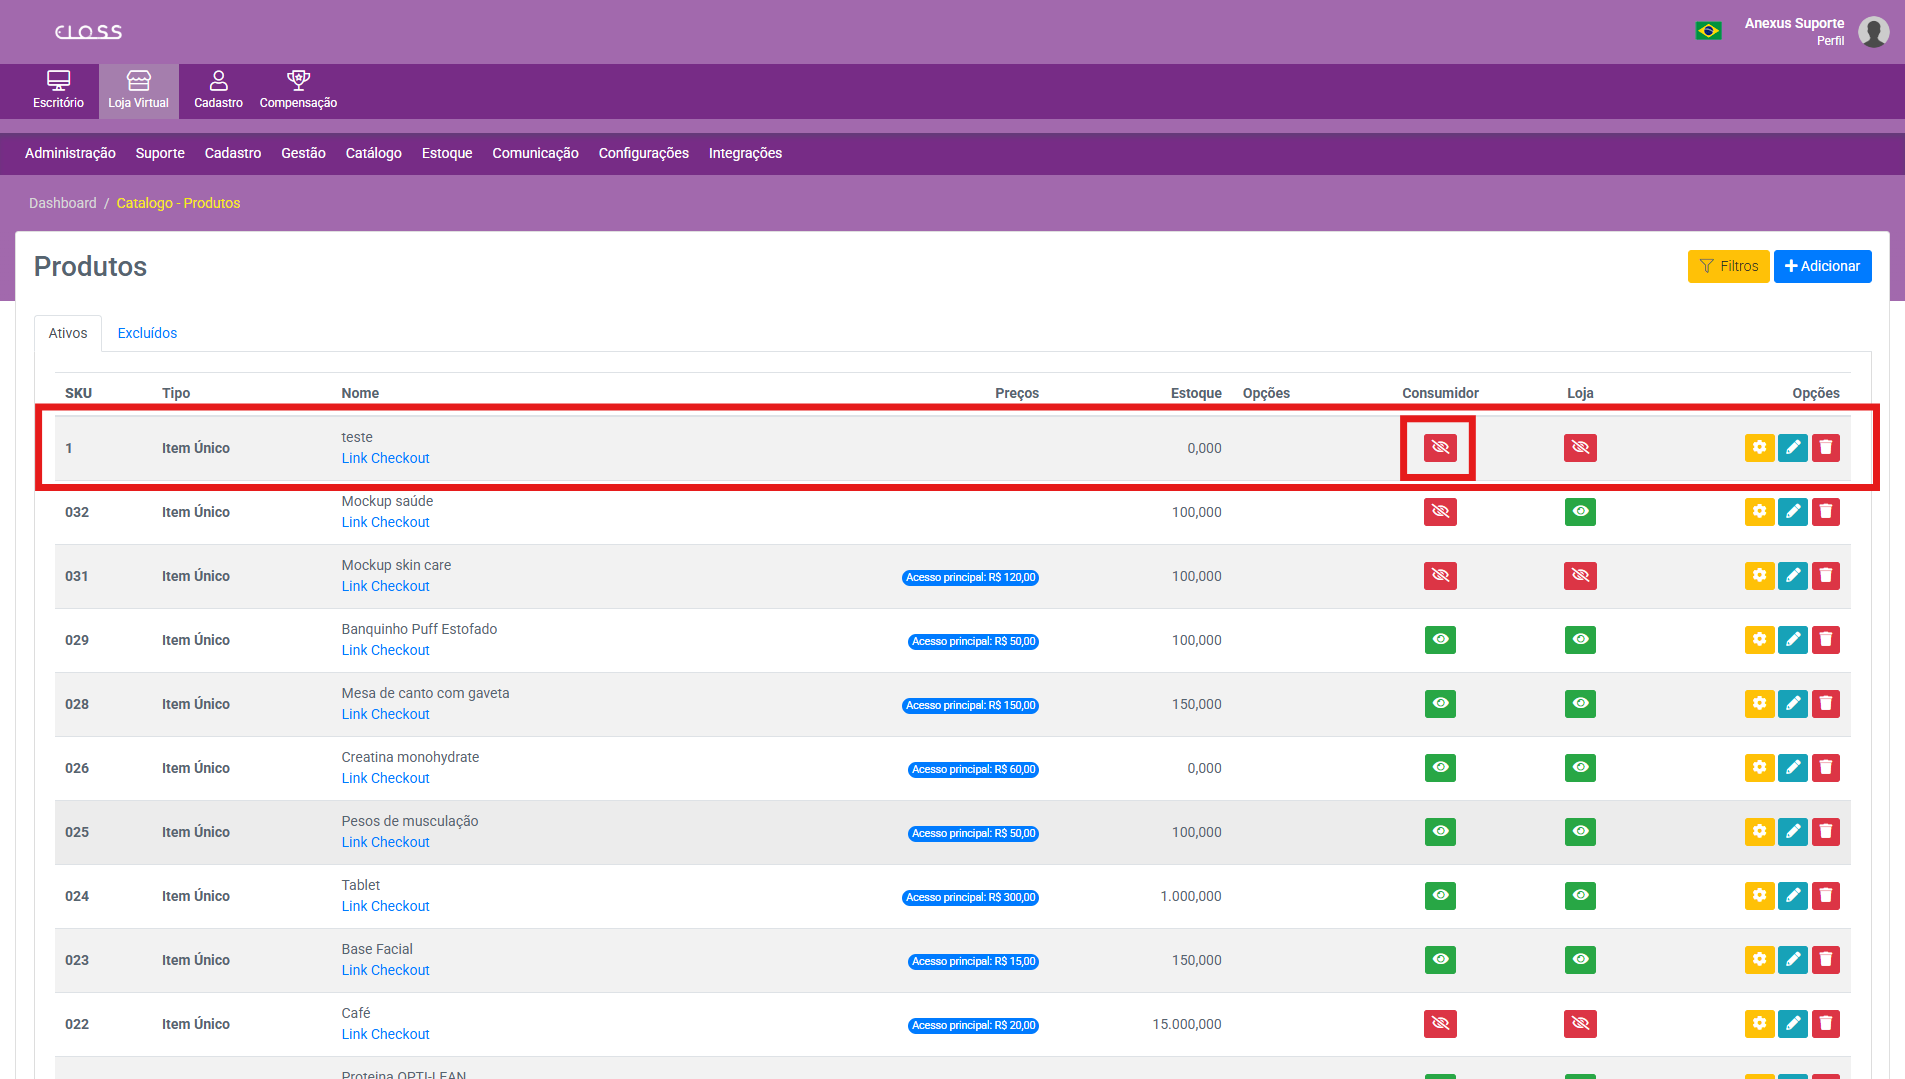
Task: Open the user profile avatar
Action: 1873,31
